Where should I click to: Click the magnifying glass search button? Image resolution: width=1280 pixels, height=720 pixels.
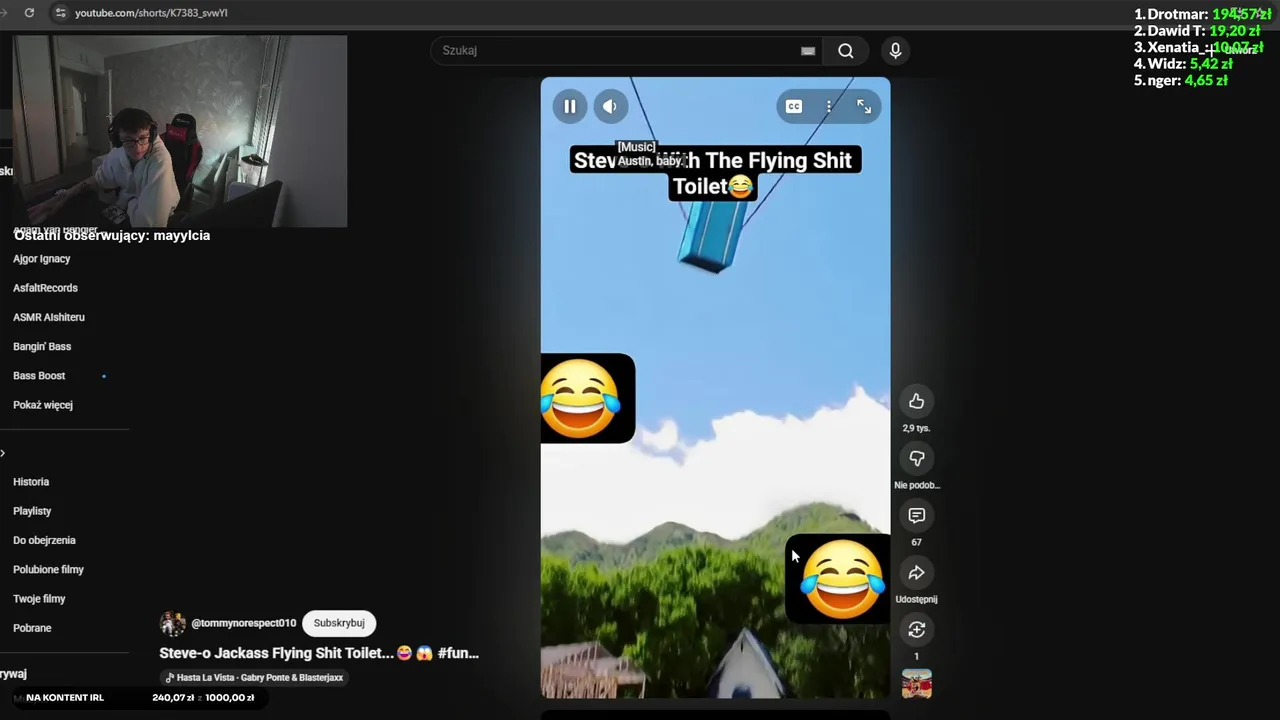[x=846, y=51]
